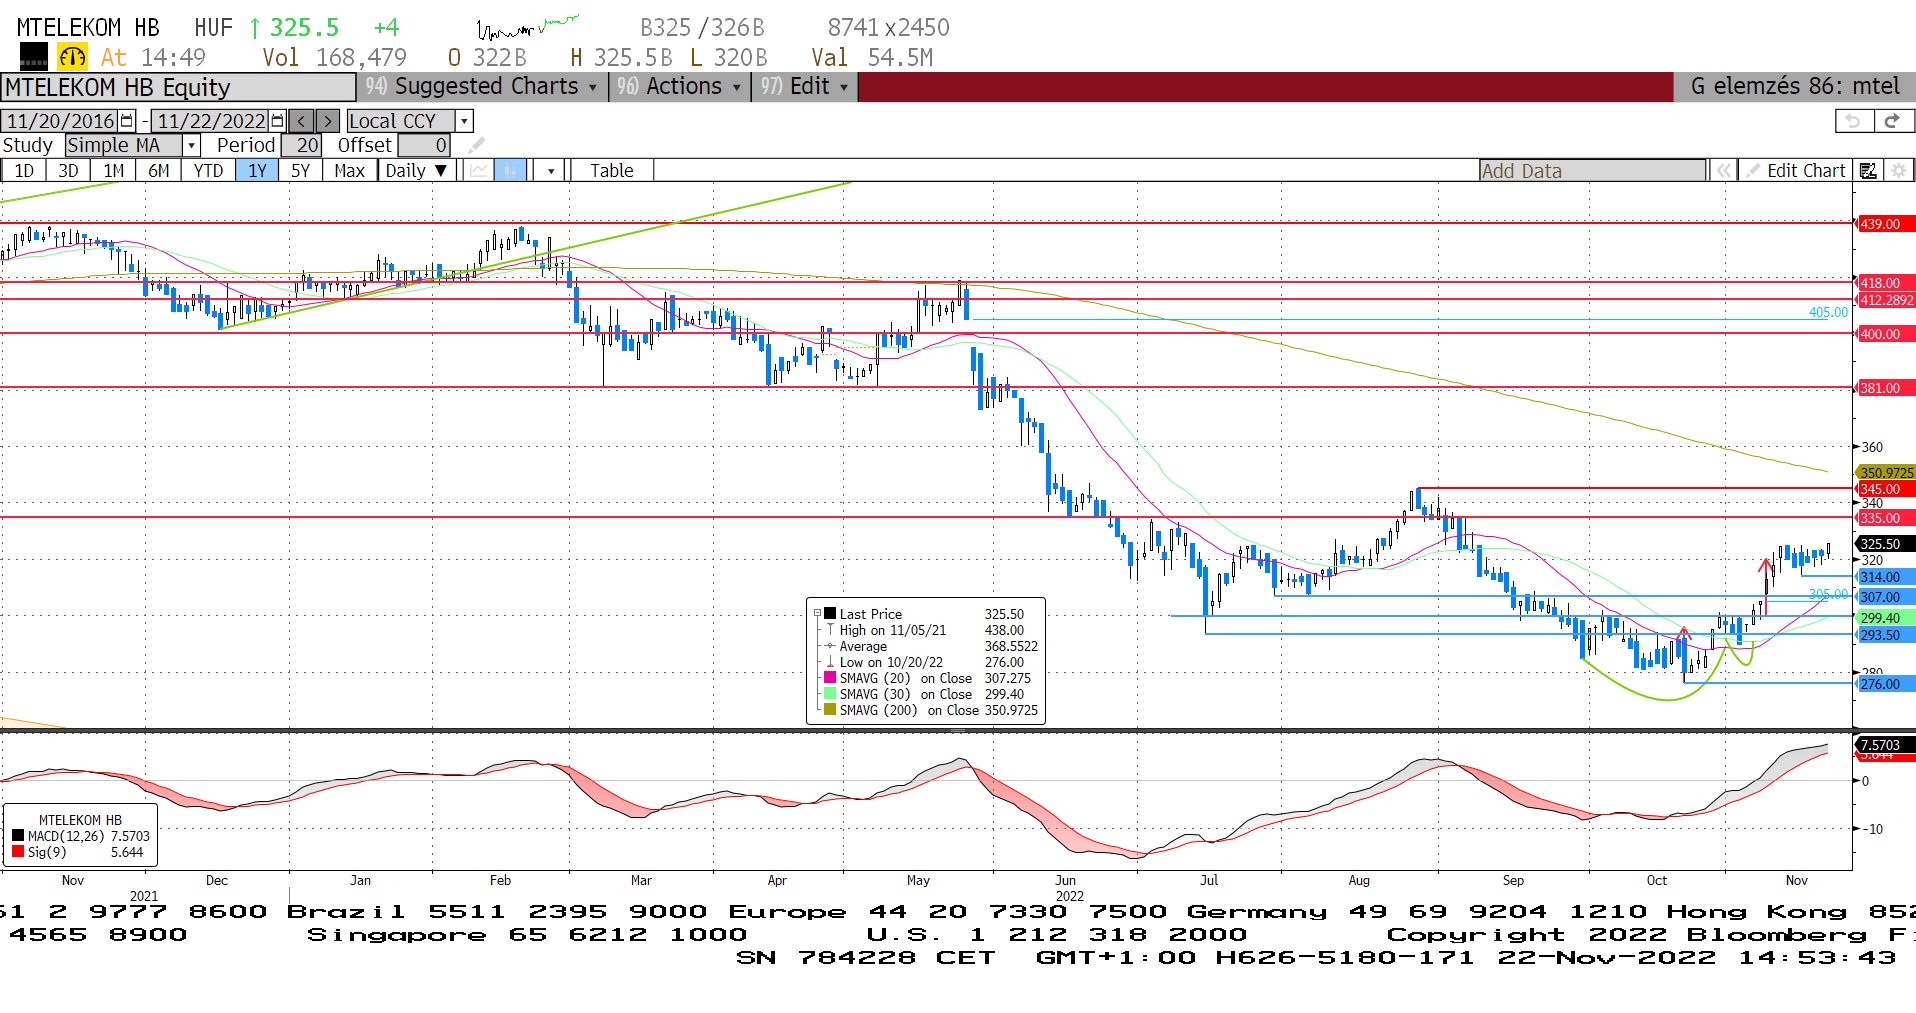Select the 1M range
The height and width of the screenshot is (1013, 1916).
tap(114, 171)
